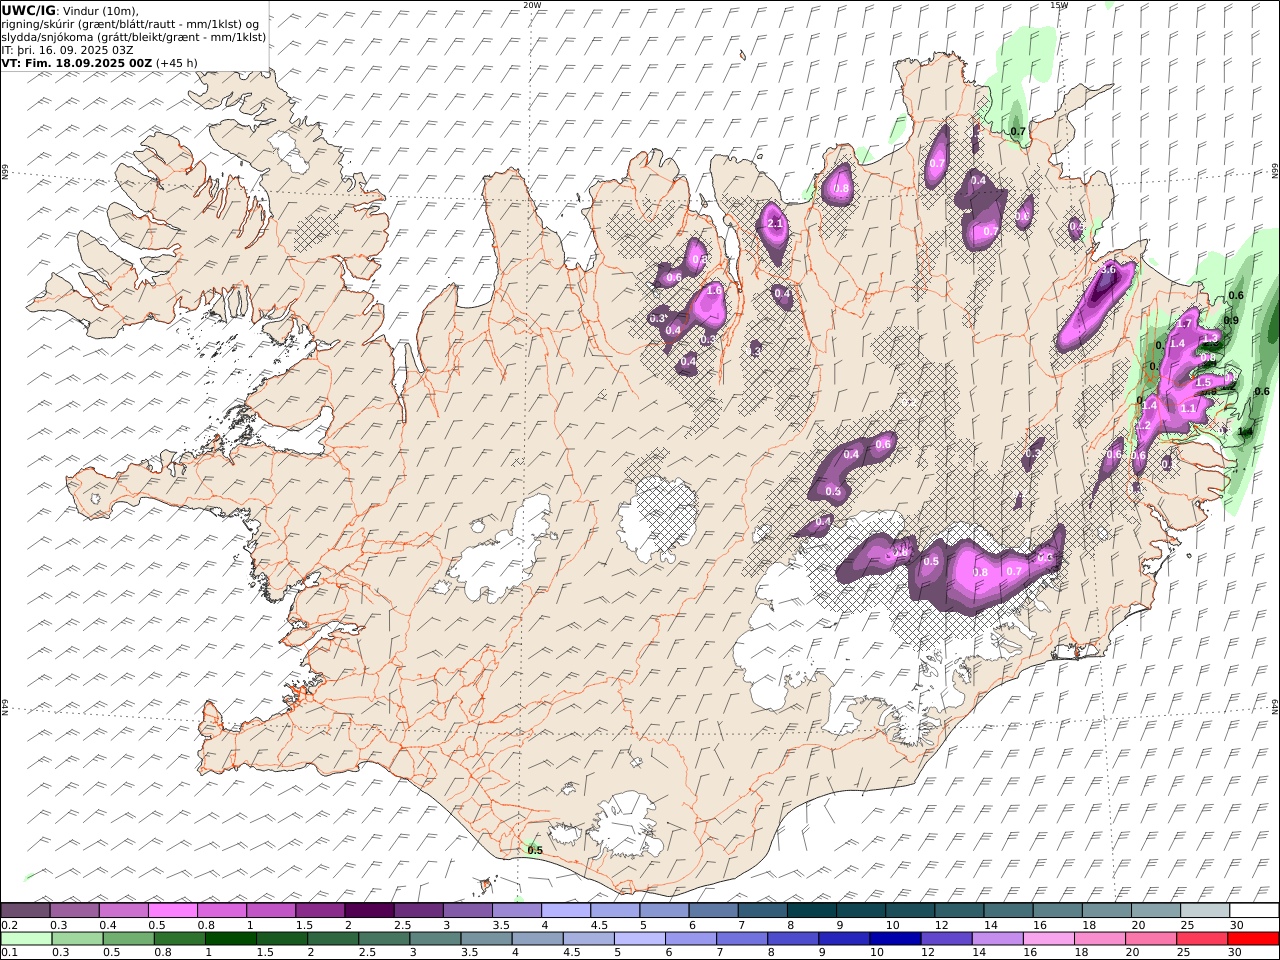Click the '0.1' label under the lower legend
Viewport: 1280px width, 960px height.
pyautogui.click(x=9, y=953)
